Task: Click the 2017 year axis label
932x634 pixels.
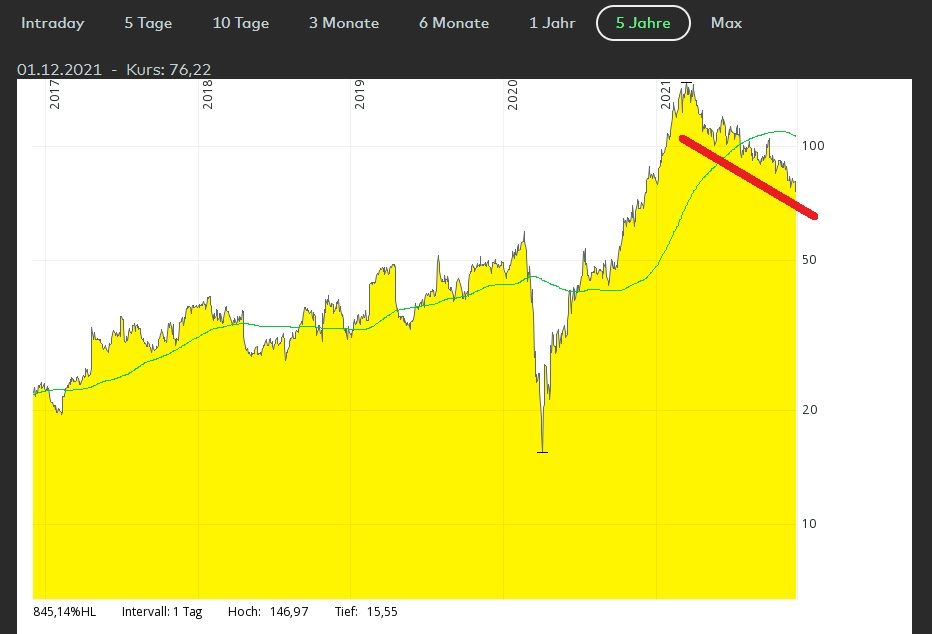Action: pyautogui.click(x=55, y=94)
